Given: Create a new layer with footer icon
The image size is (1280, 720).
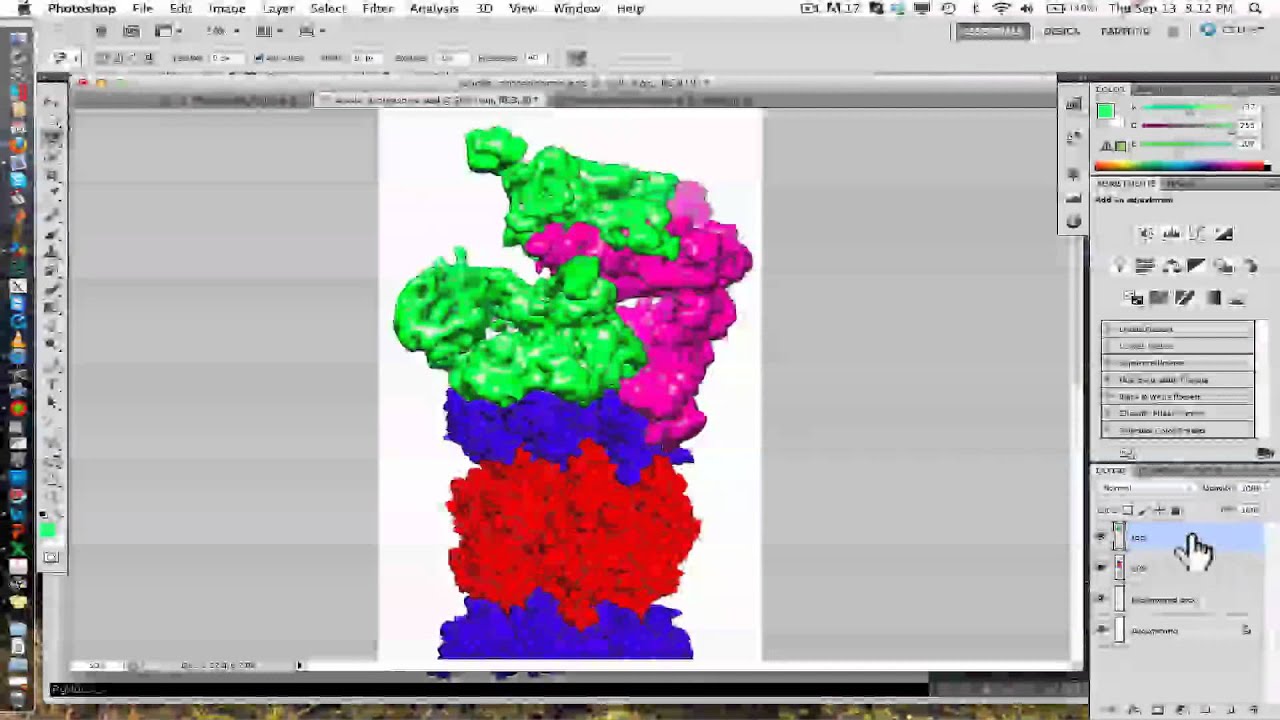Looking at the screenshot, I should click(1231, 709).
